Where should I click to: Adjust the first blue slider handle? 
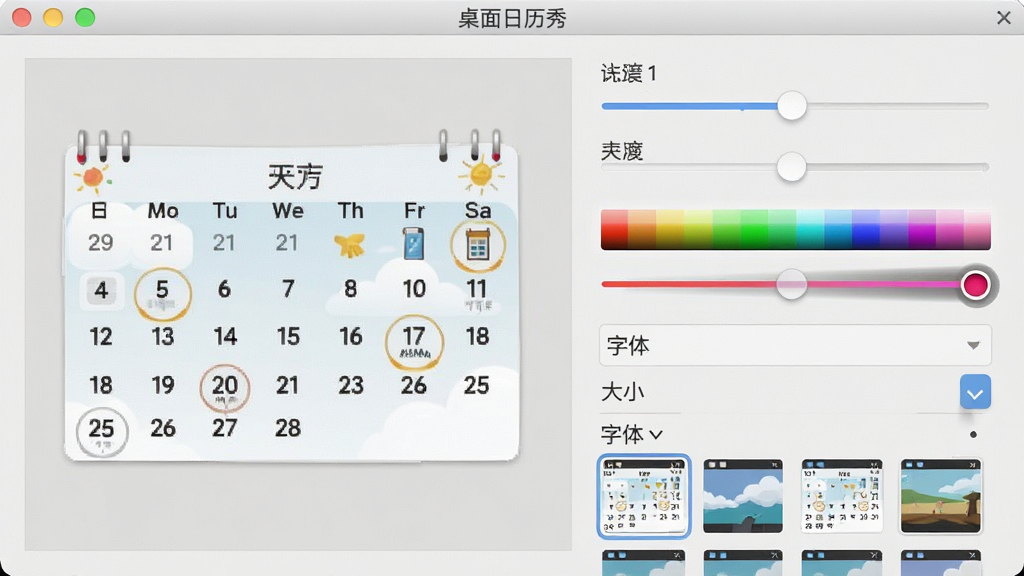[792, 106]
